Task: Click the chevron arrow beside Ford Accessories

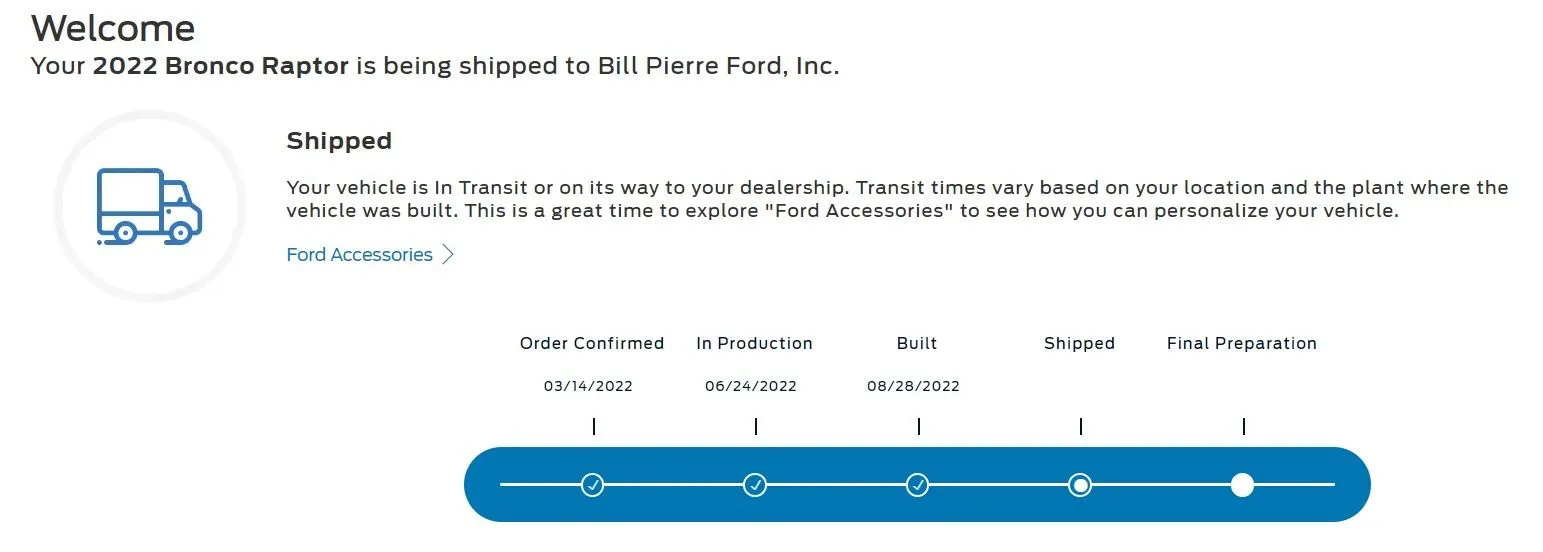Action: [x=448, y=255]
